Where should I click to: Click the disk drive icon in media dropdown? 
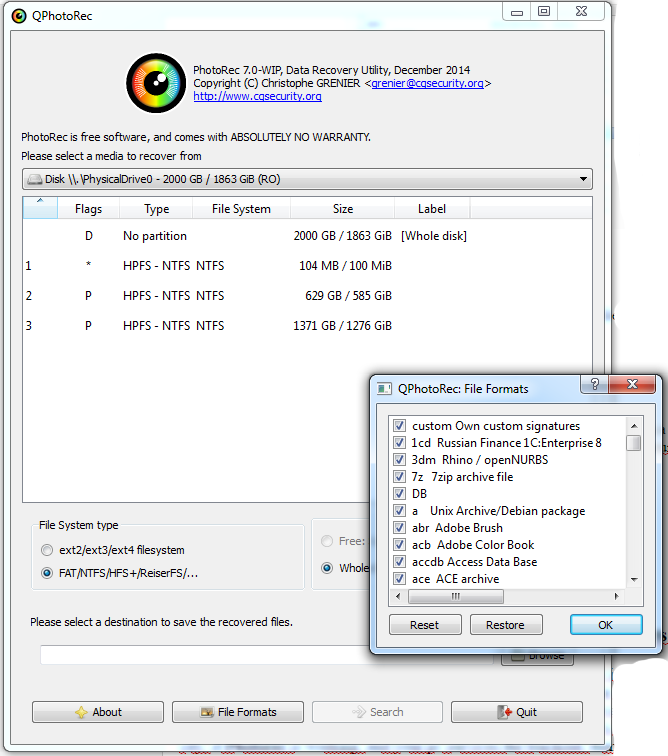pyautogui.click(x=35, y=179)
